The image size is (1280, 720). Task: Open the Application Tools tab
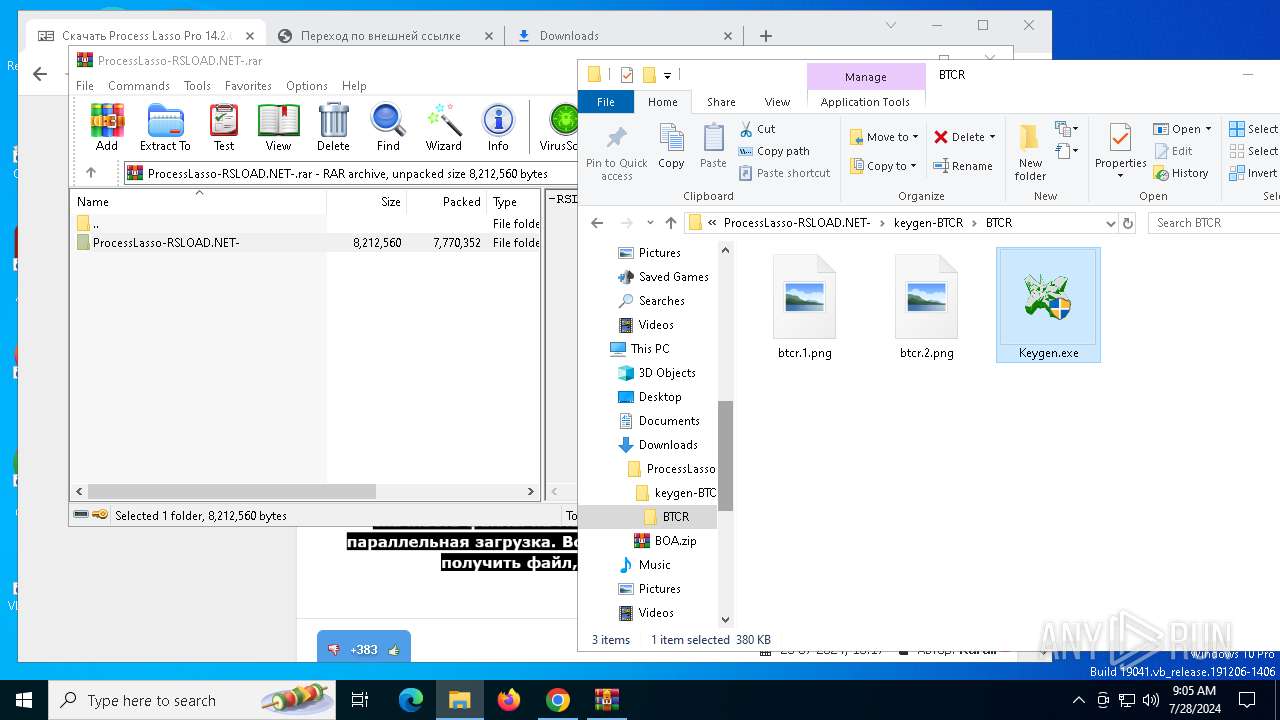point(865,102)
